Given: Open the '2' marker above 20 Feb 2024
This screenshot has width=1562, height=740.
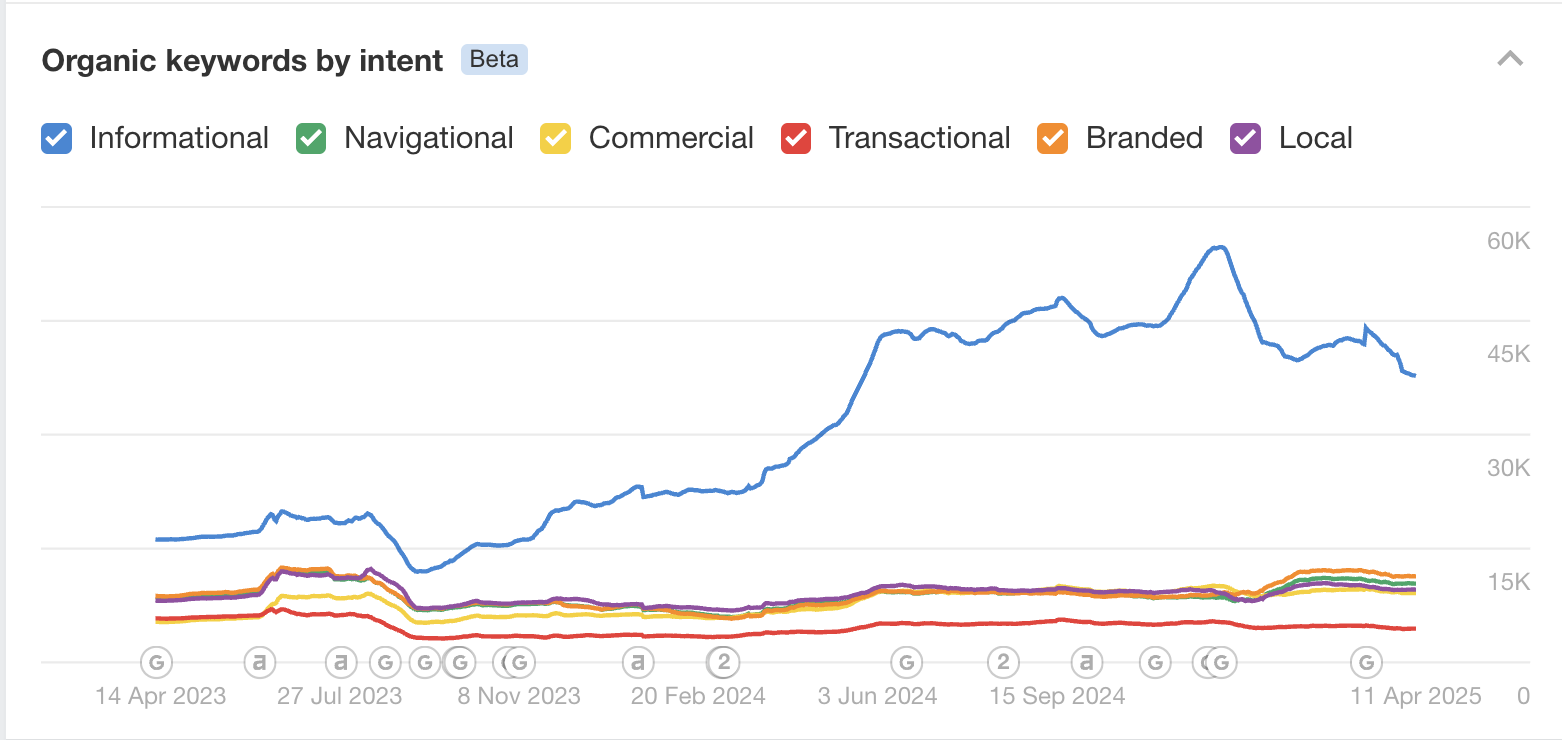Looking at the screenshot, I should coord(724,661).
